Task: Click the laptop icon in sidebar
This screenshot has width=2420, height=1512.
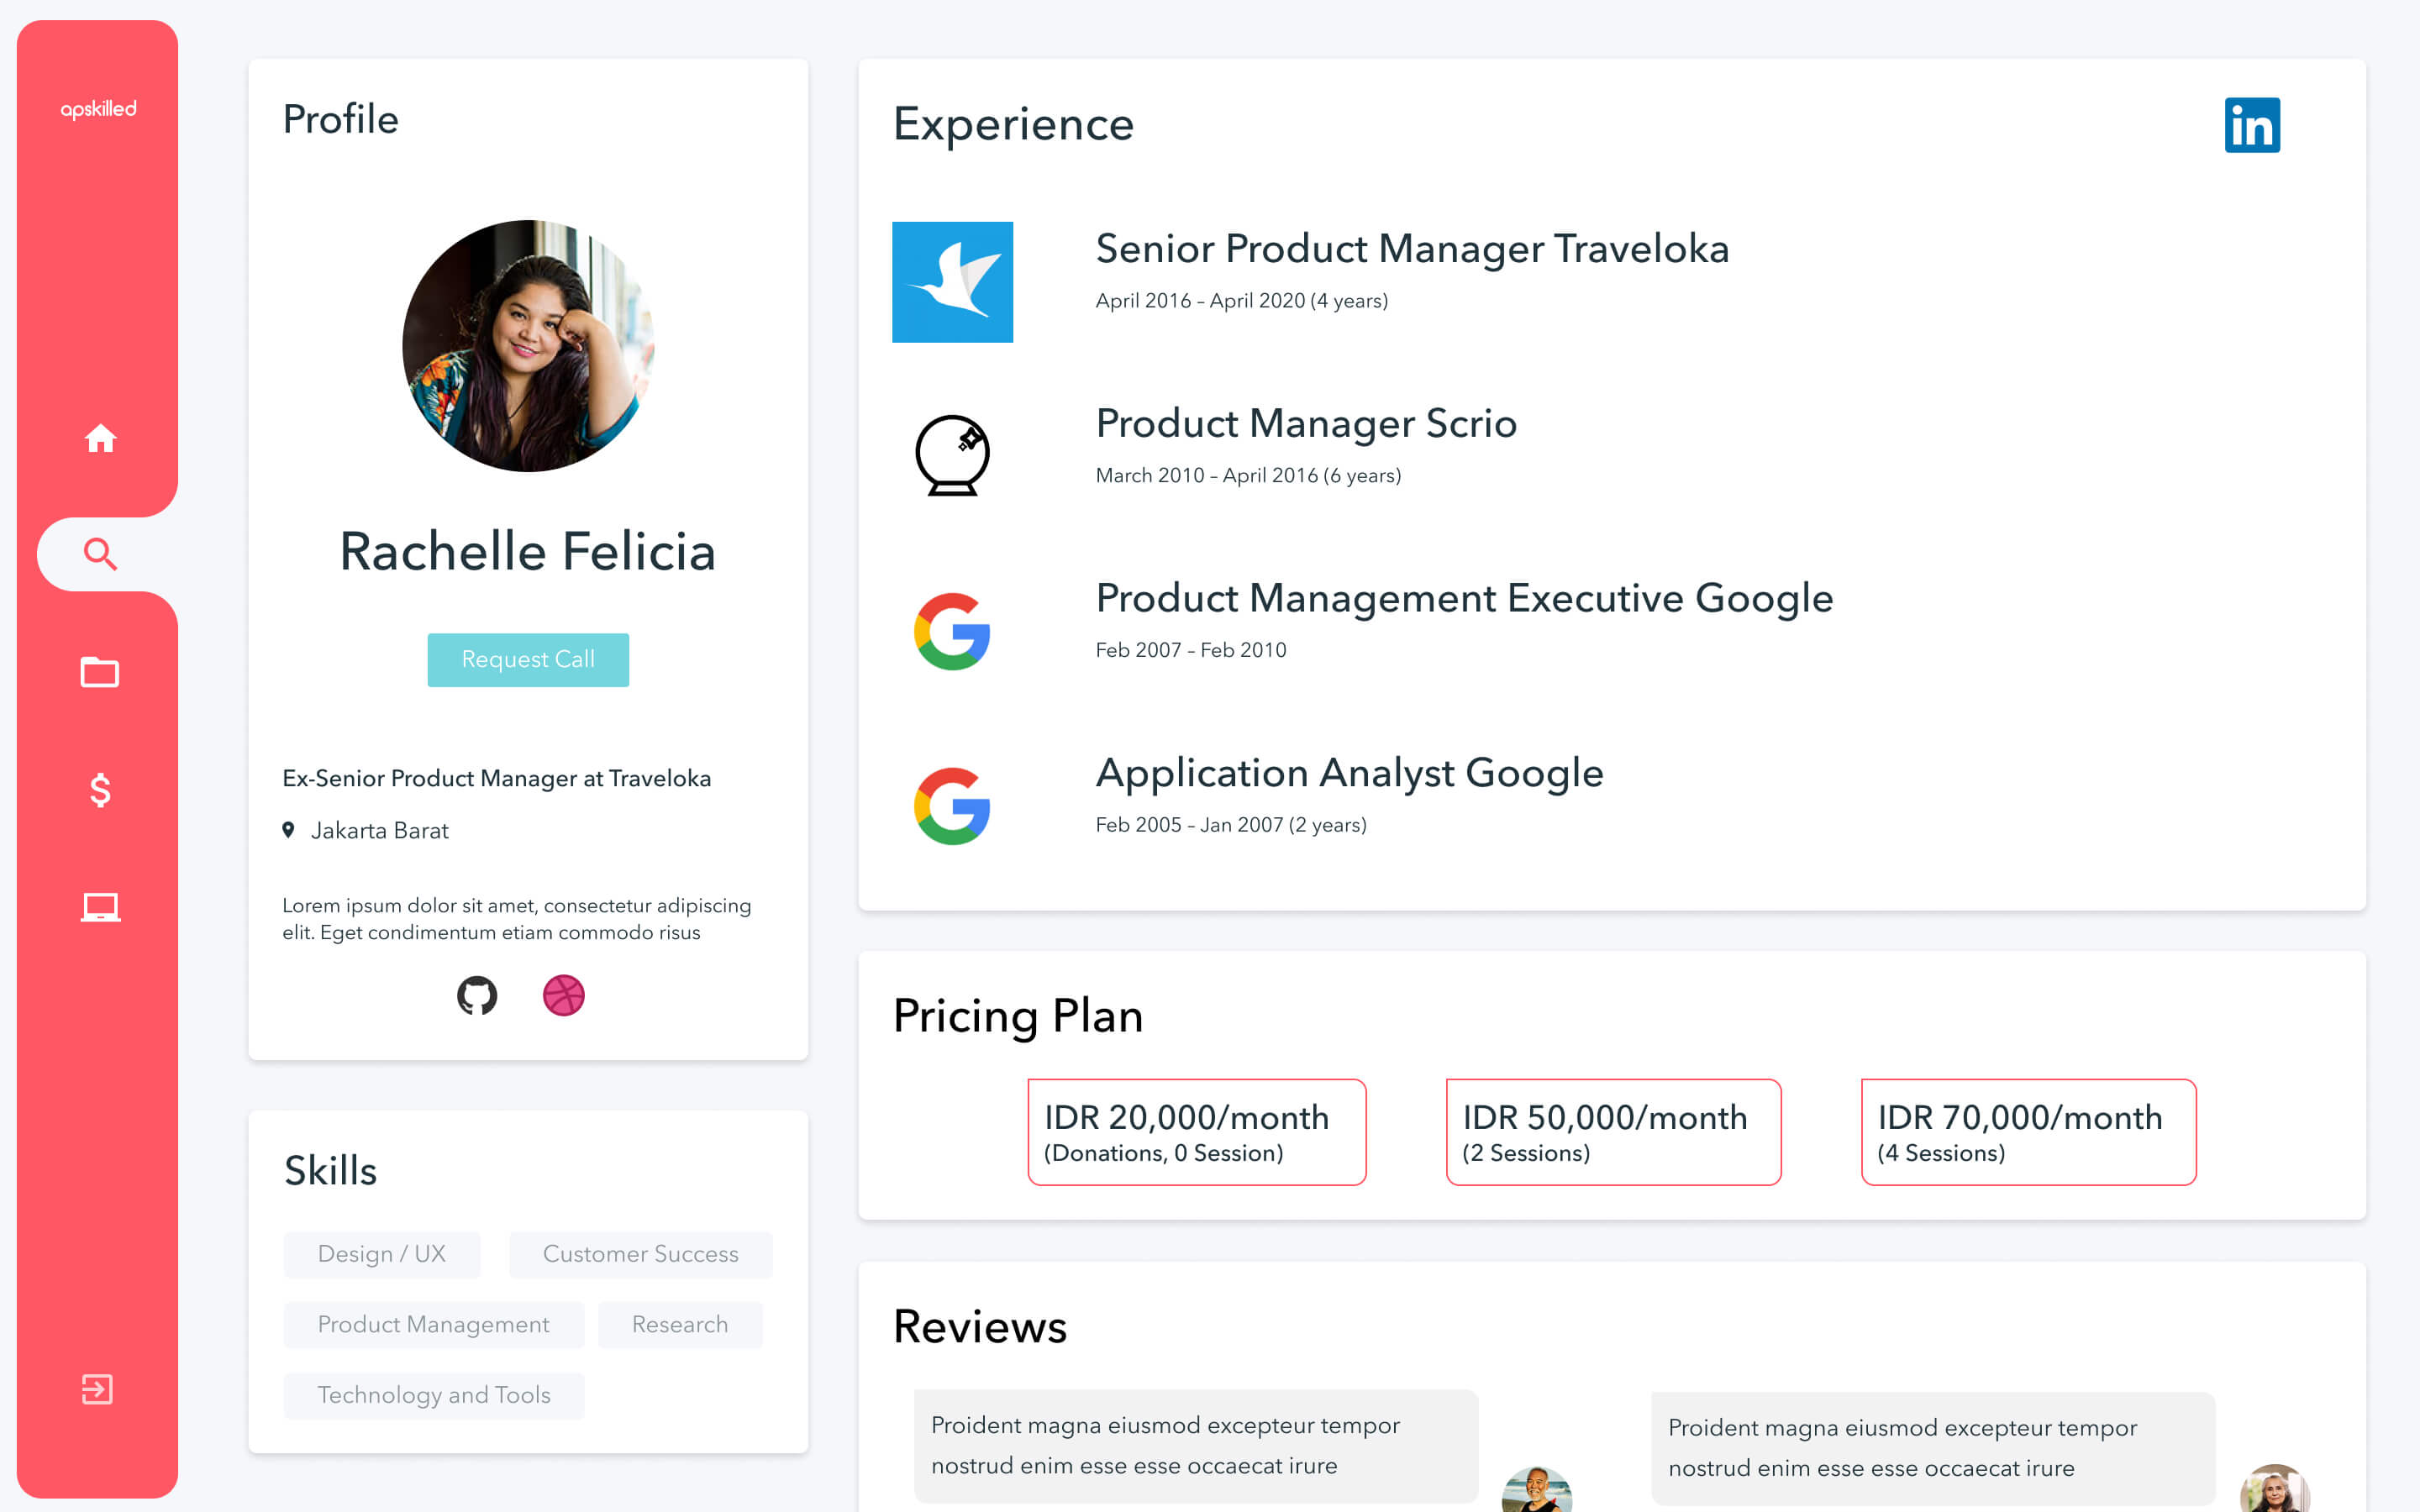Action: click(x=100, y=907)
